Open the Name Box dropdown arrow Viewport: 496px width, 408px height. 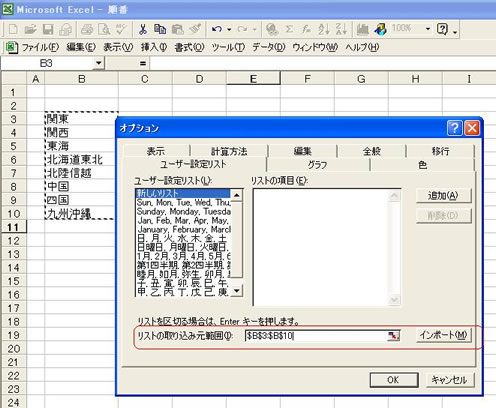point(98,63)
